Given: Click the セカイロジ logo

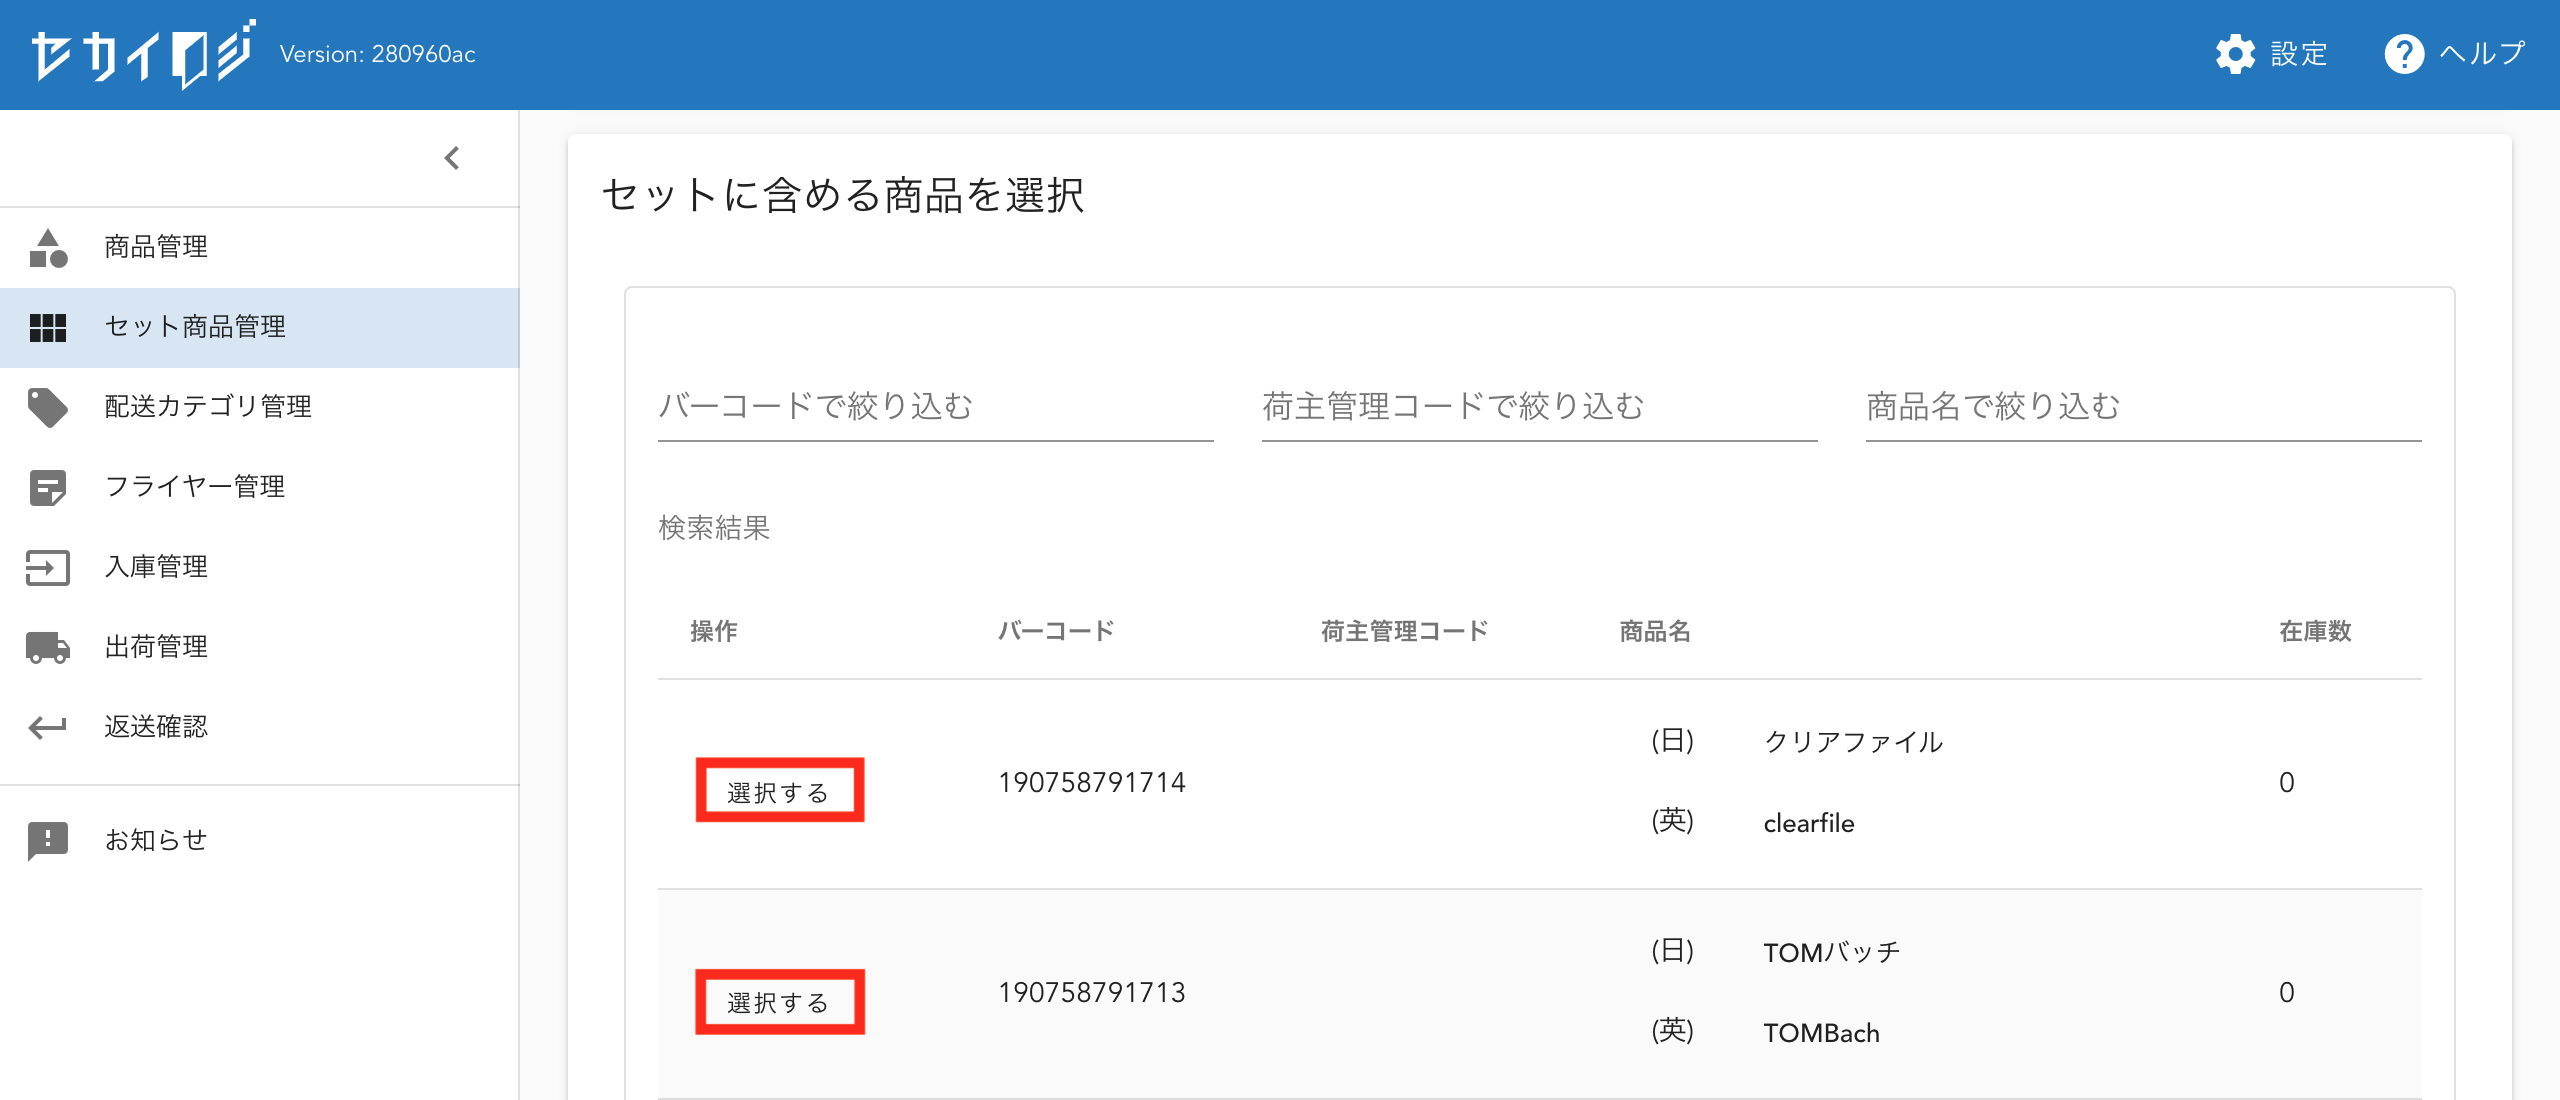Looking at the screenshot, I should tap(143, 54).
